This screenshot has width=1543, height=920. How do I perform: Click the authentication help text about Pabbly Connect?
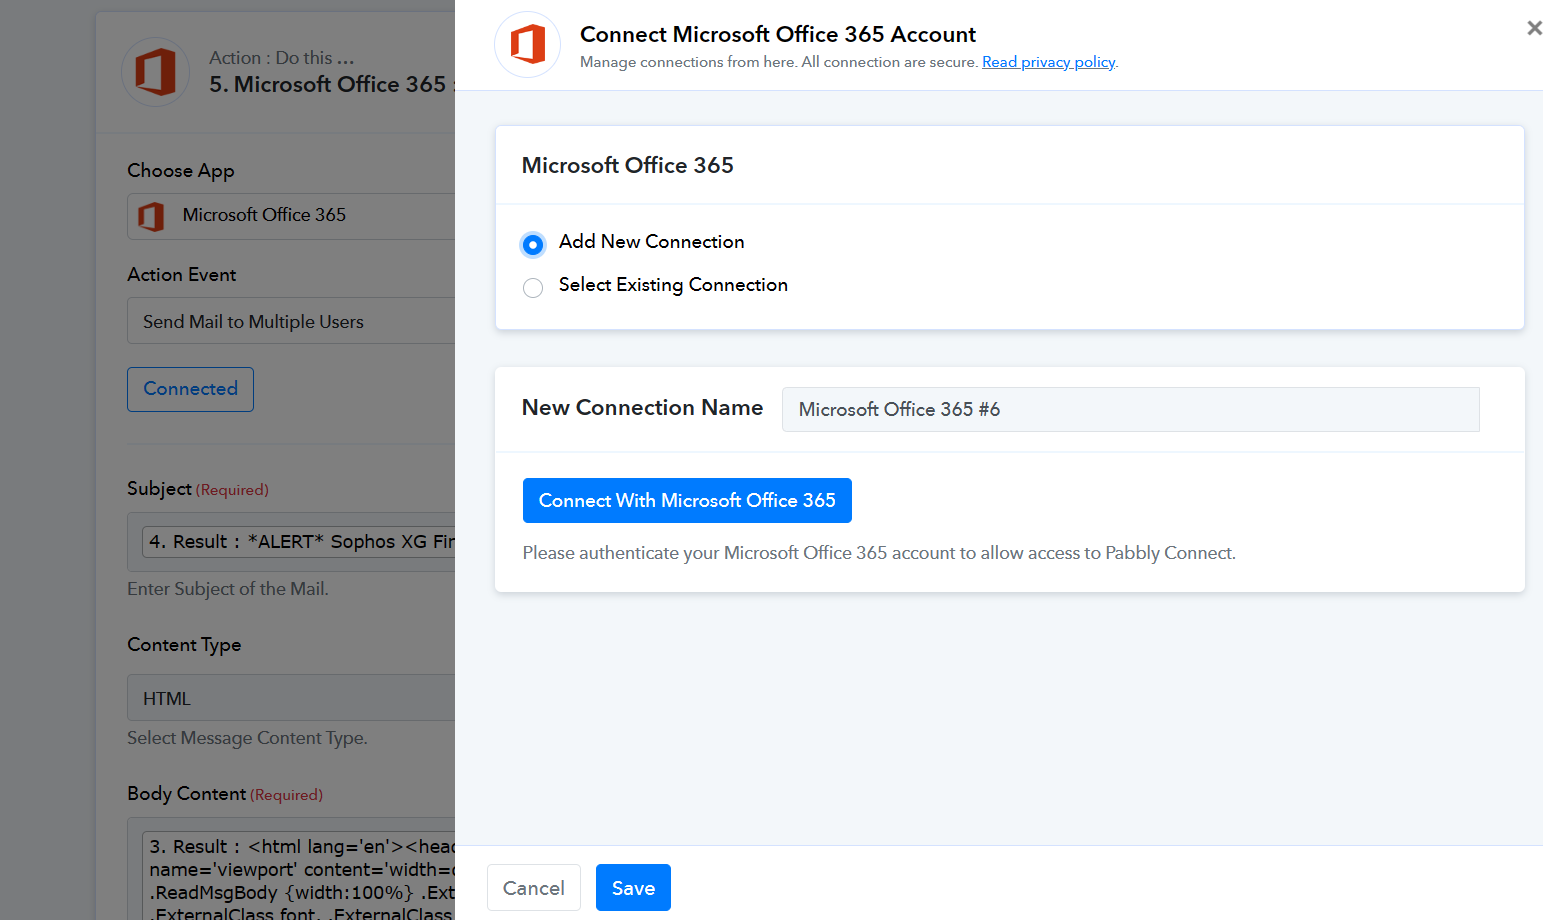click(879, 553)
